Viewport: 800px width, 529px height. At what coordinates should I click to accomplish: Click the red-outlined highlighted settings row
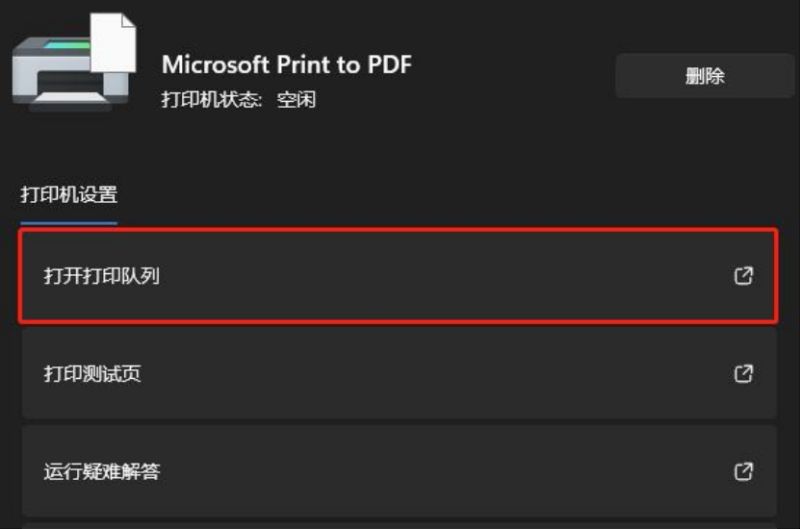[x=398, y=277]
